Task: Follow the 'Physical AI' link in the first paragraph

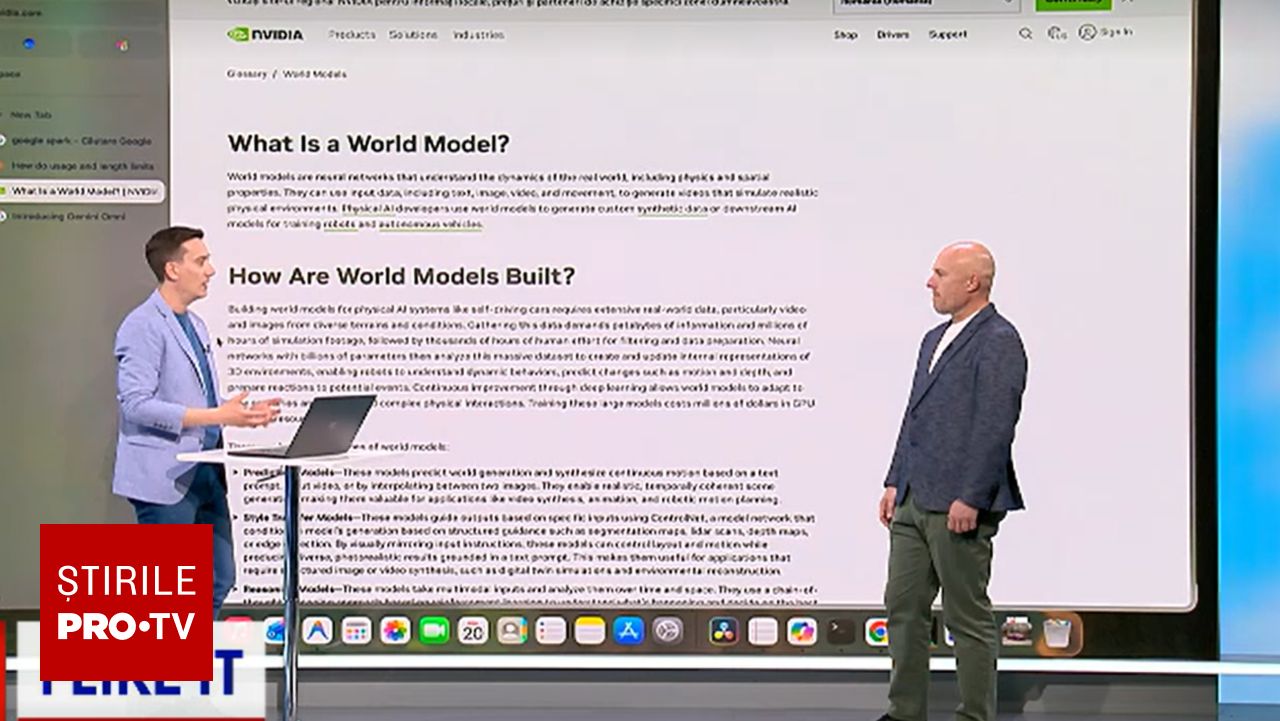Action: point(366,208)
